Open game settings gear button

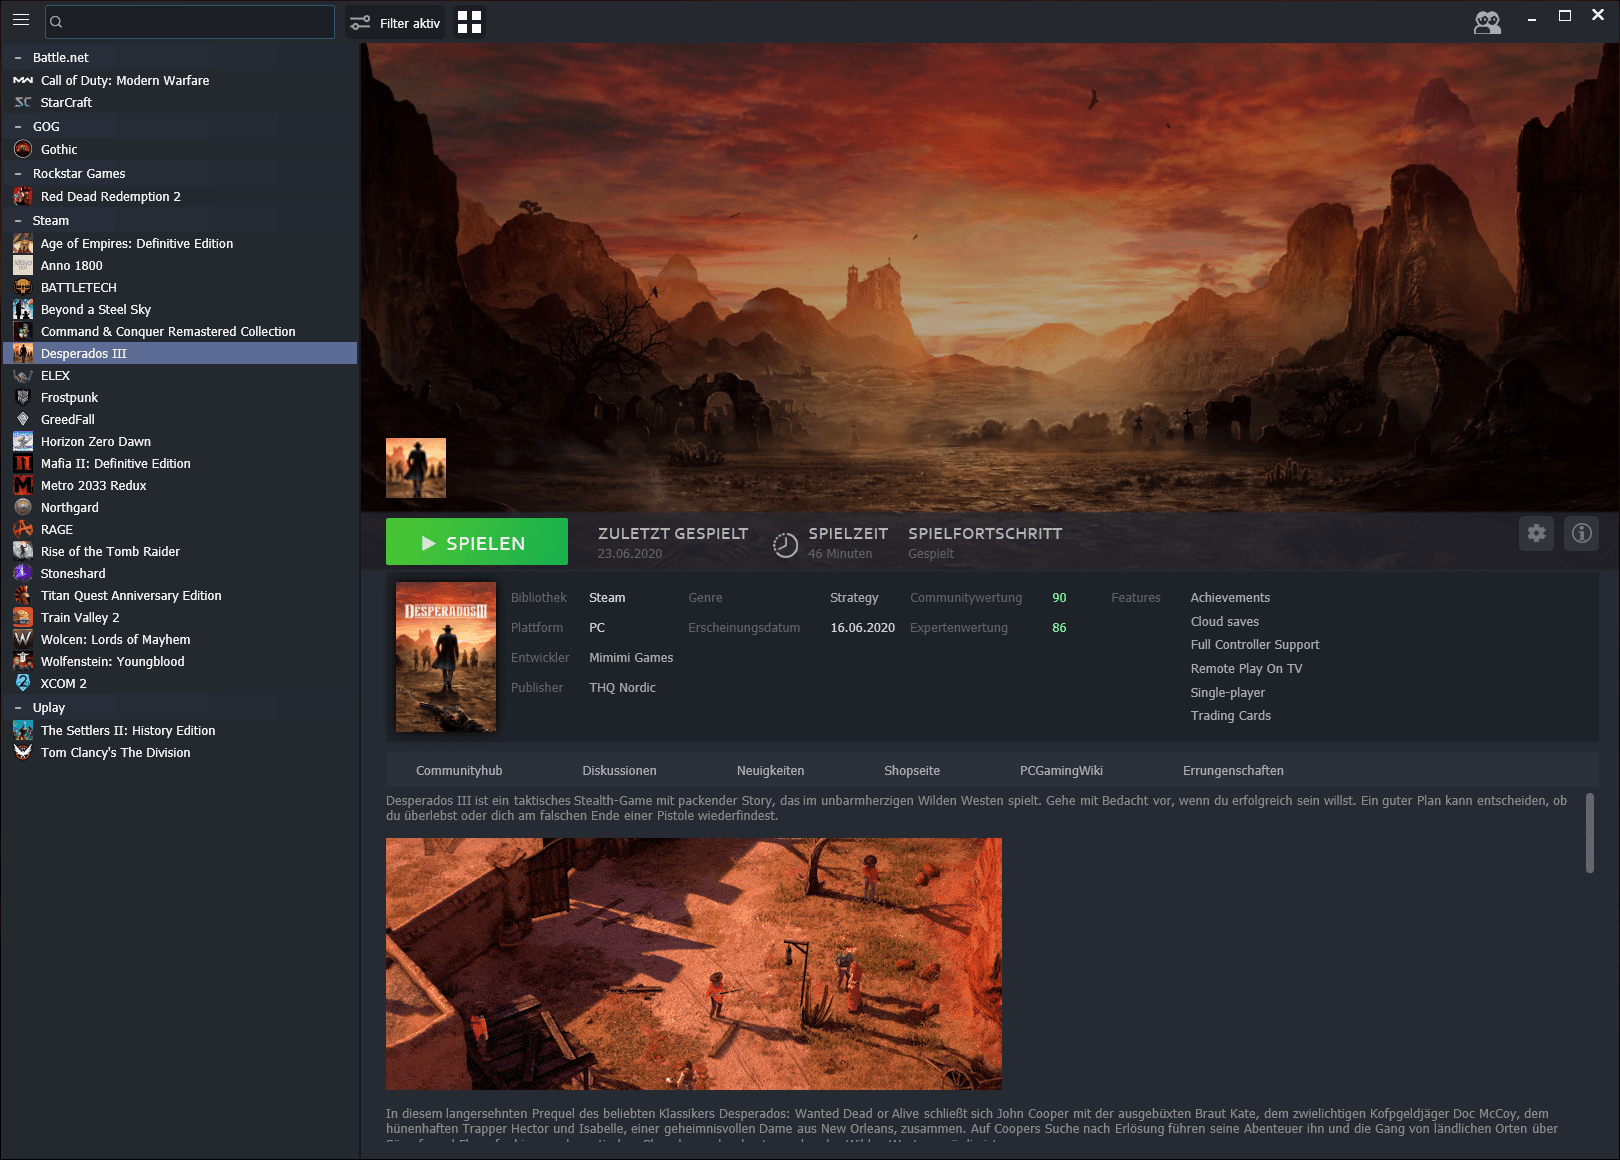[x=1537, y=533]
